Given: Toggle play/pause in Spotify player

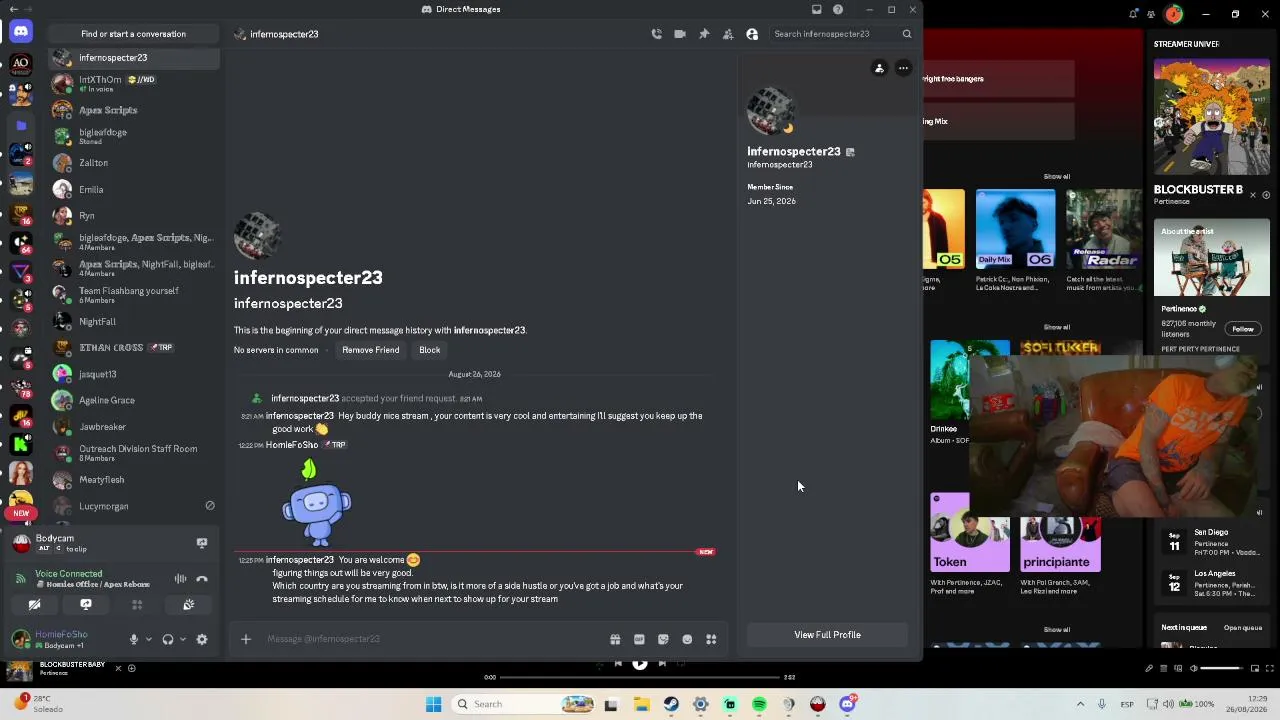Looking at the screenshot, I should coord(640,663).
